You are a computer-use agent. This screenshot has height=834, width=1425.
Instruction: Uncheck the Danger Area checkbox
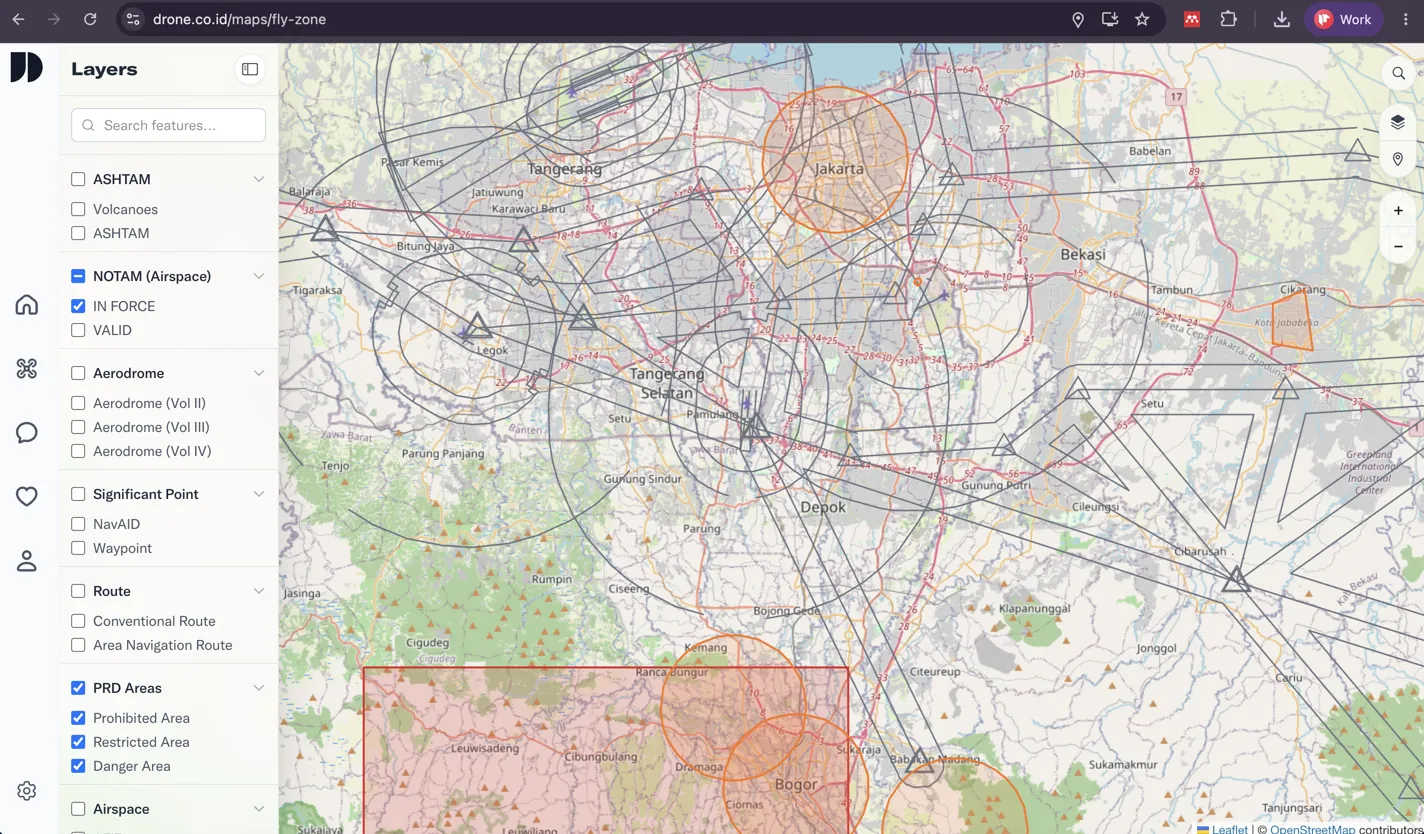pos(78,766)
